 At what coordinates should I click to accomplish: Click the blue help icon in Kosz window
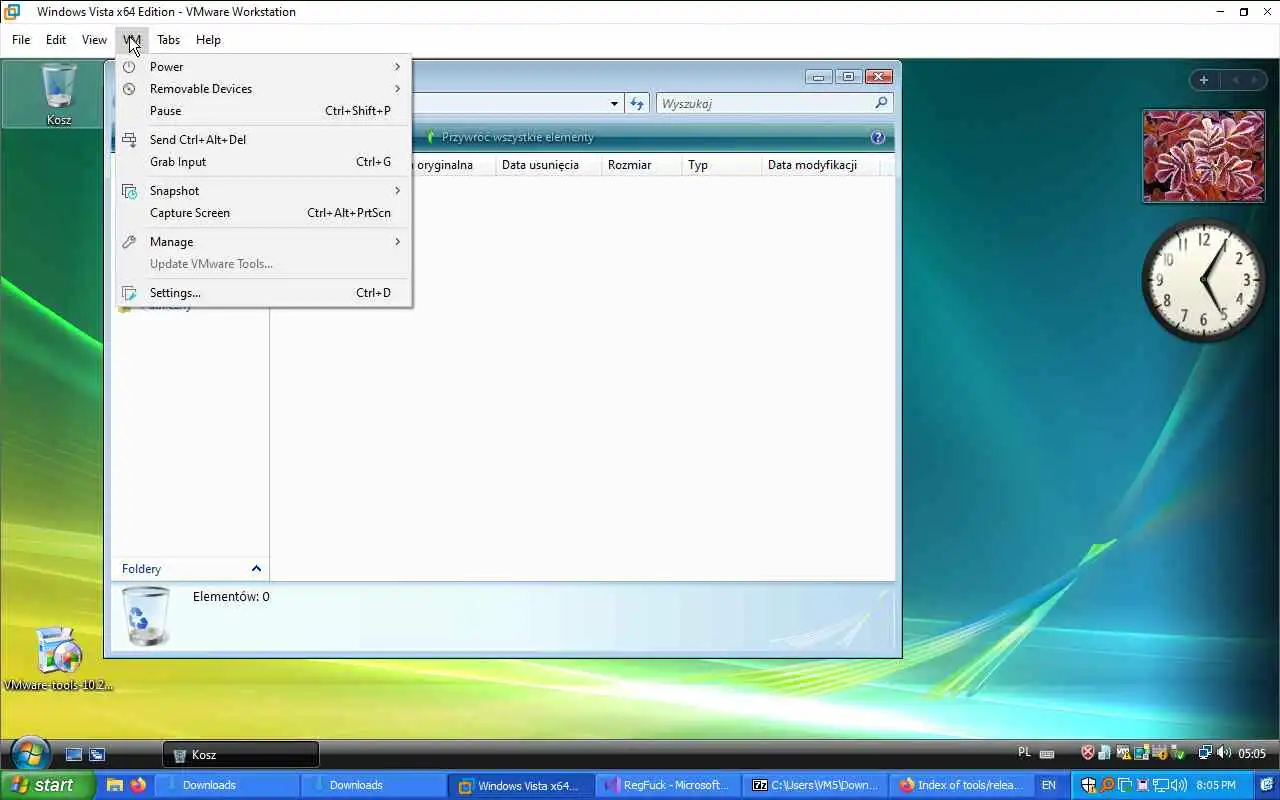pos(878,138)
